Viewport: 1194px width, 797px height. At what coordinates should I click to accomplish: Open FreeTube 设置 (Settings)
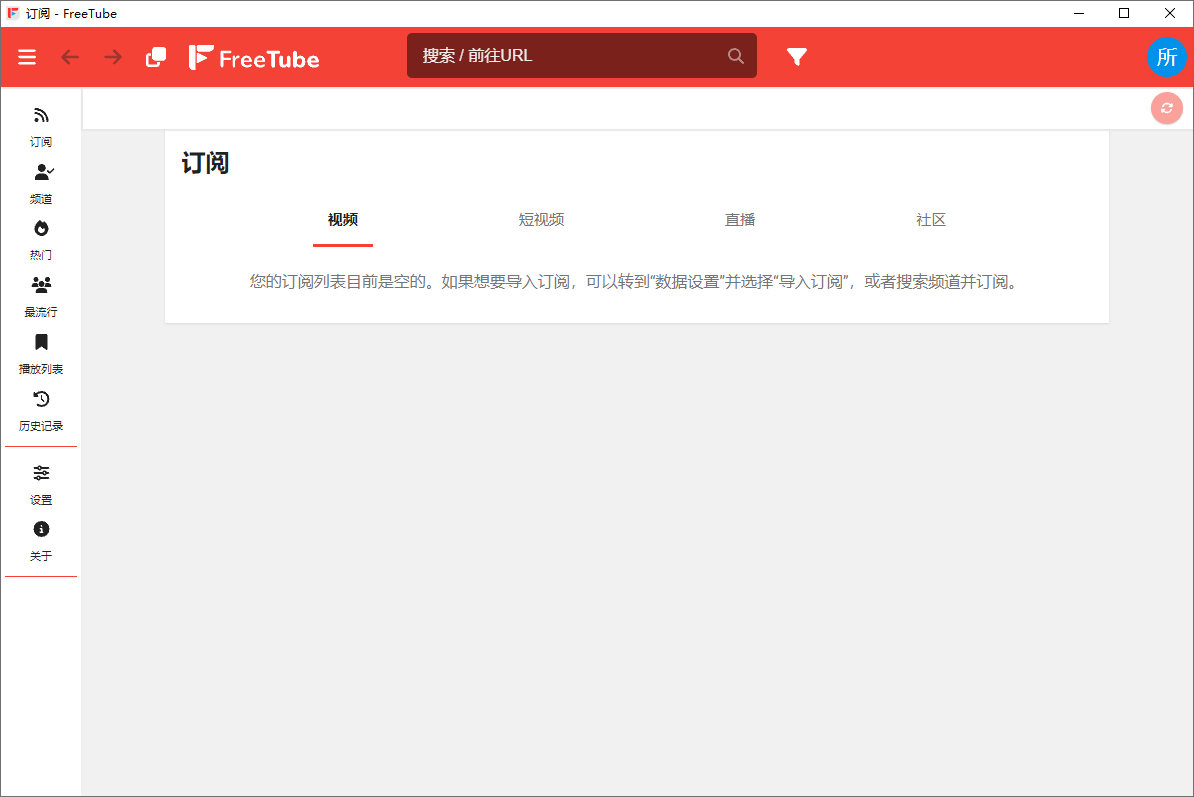click(41, 484)
